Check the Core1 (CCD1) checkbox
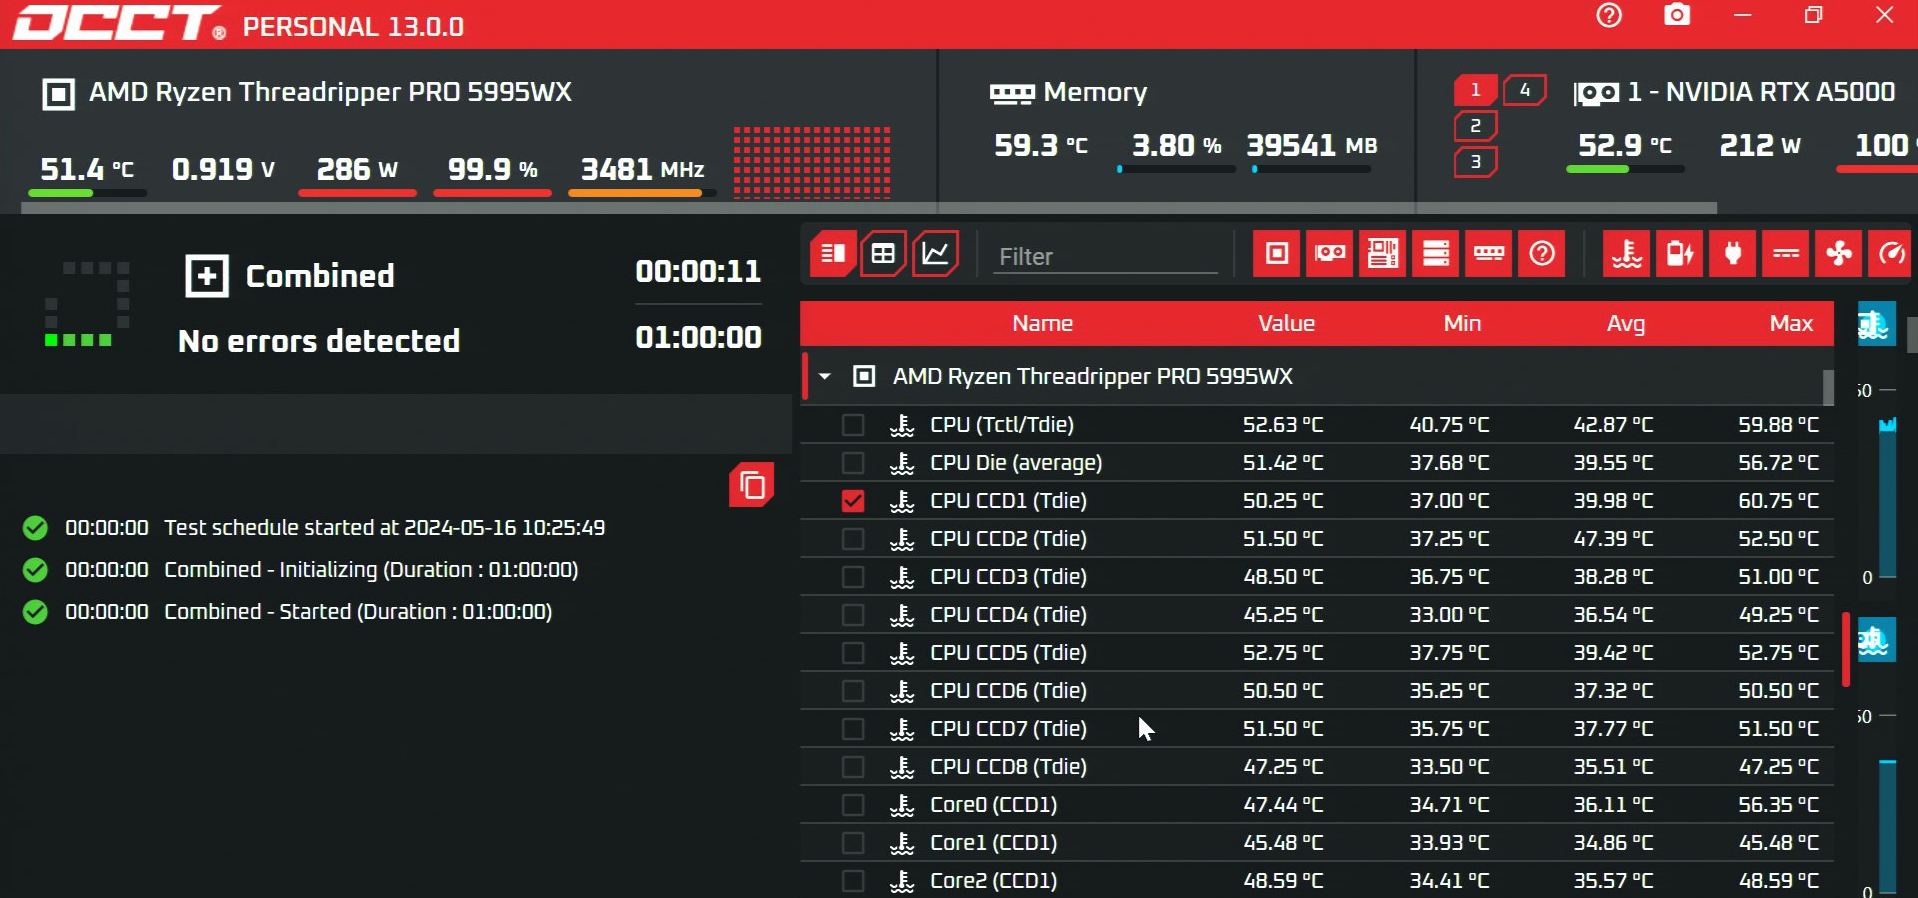The height and width of the screenshot is (898, 1918). coord(853,843)
